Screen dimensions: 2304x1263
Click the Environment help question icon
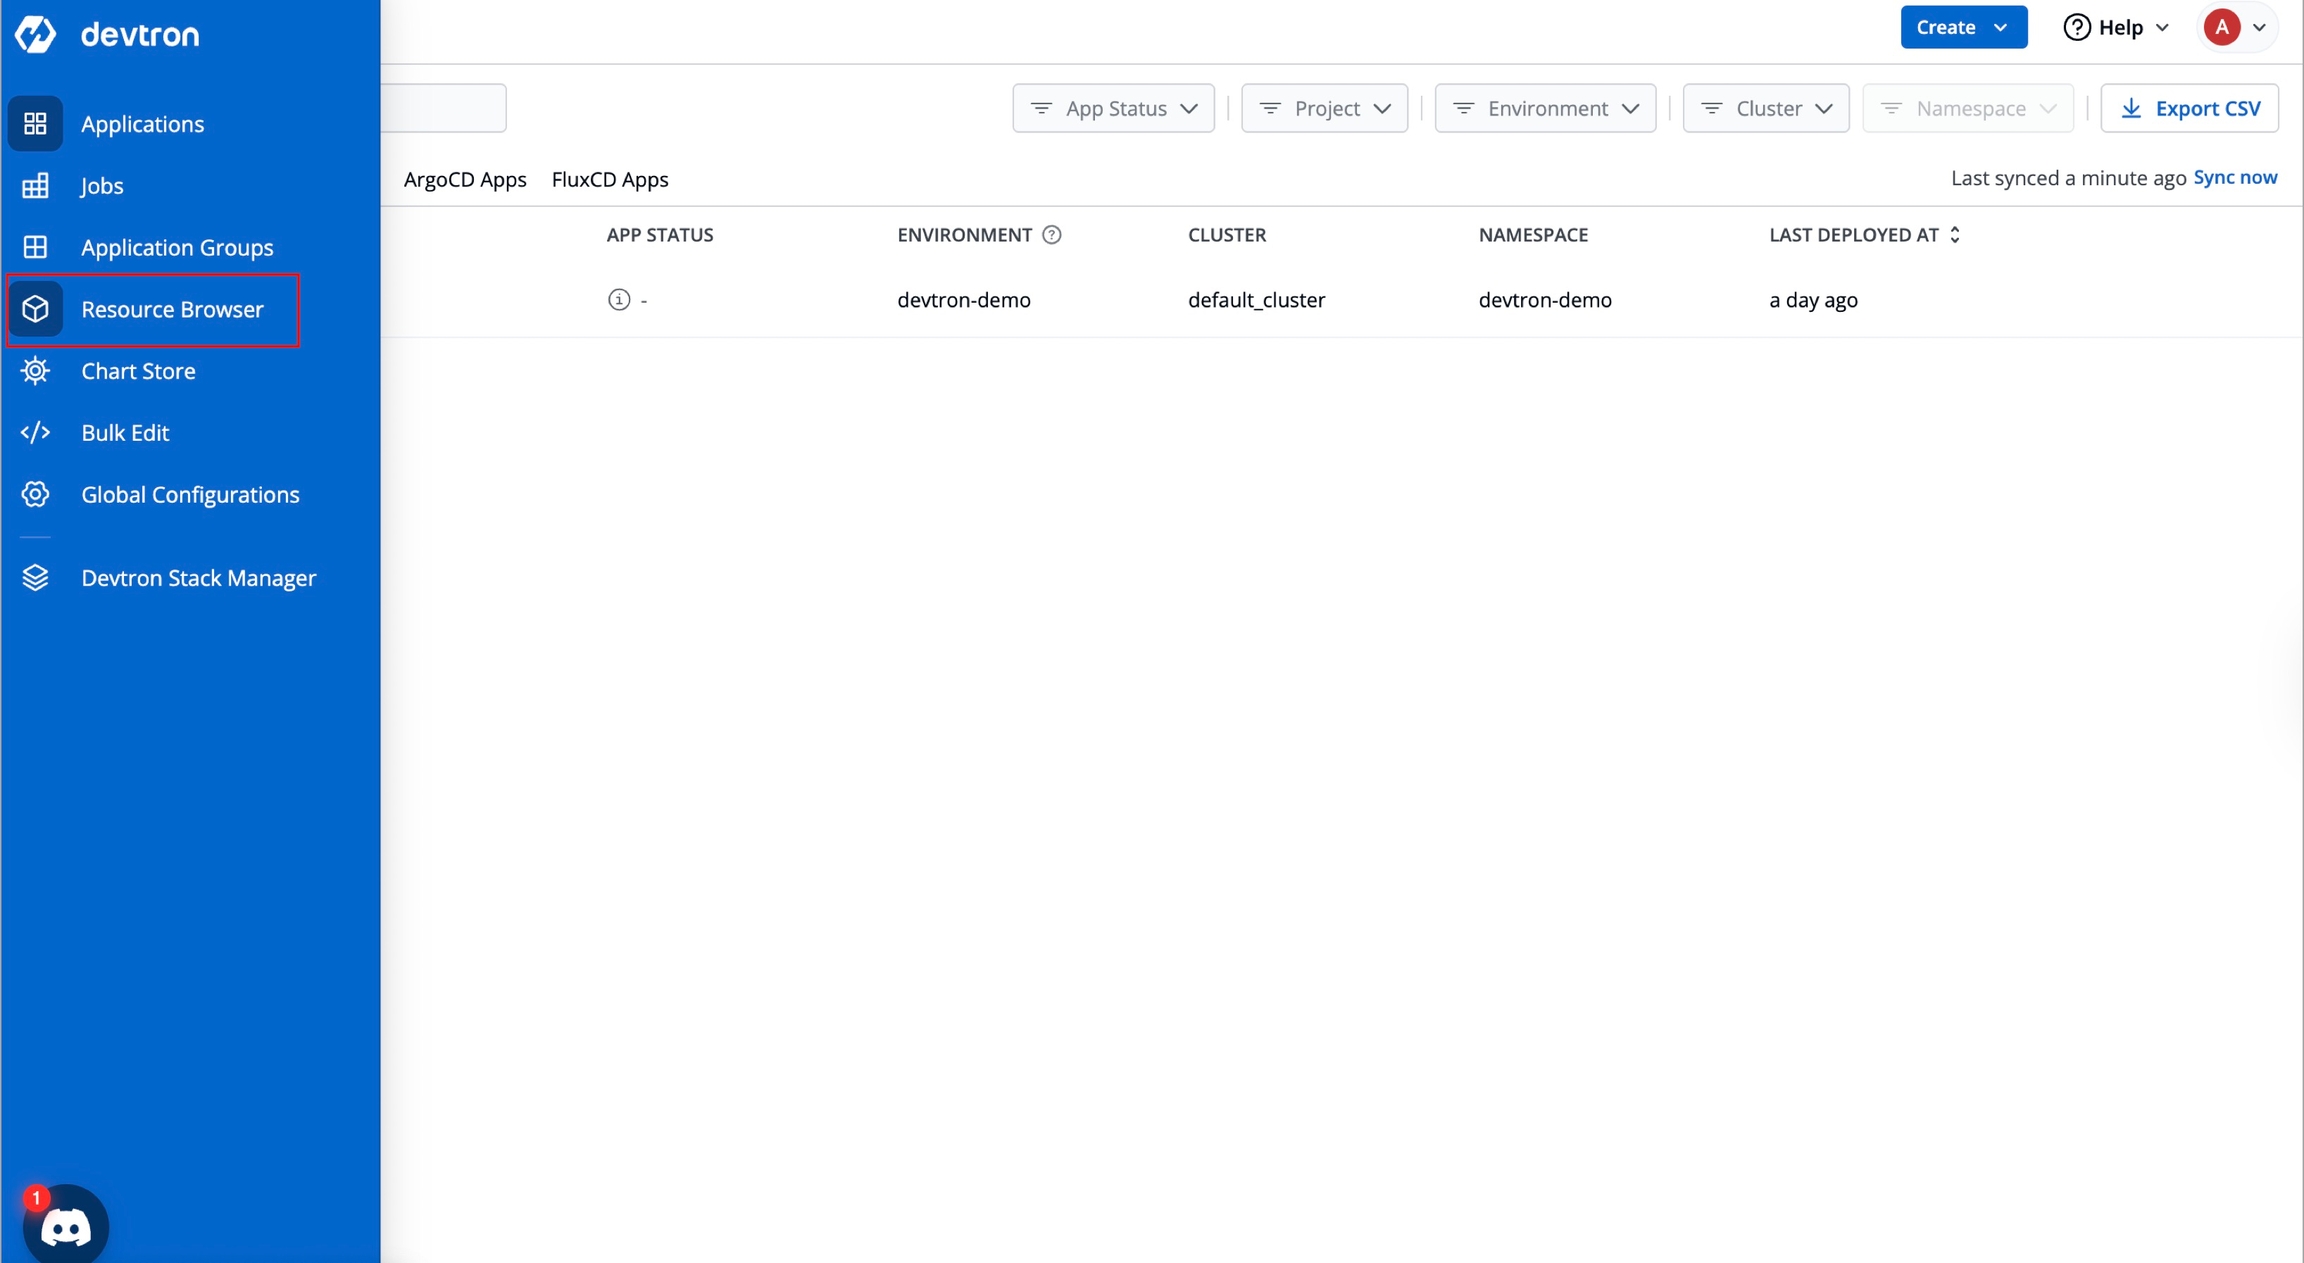pyautogui.click(x=1051, y=235)
